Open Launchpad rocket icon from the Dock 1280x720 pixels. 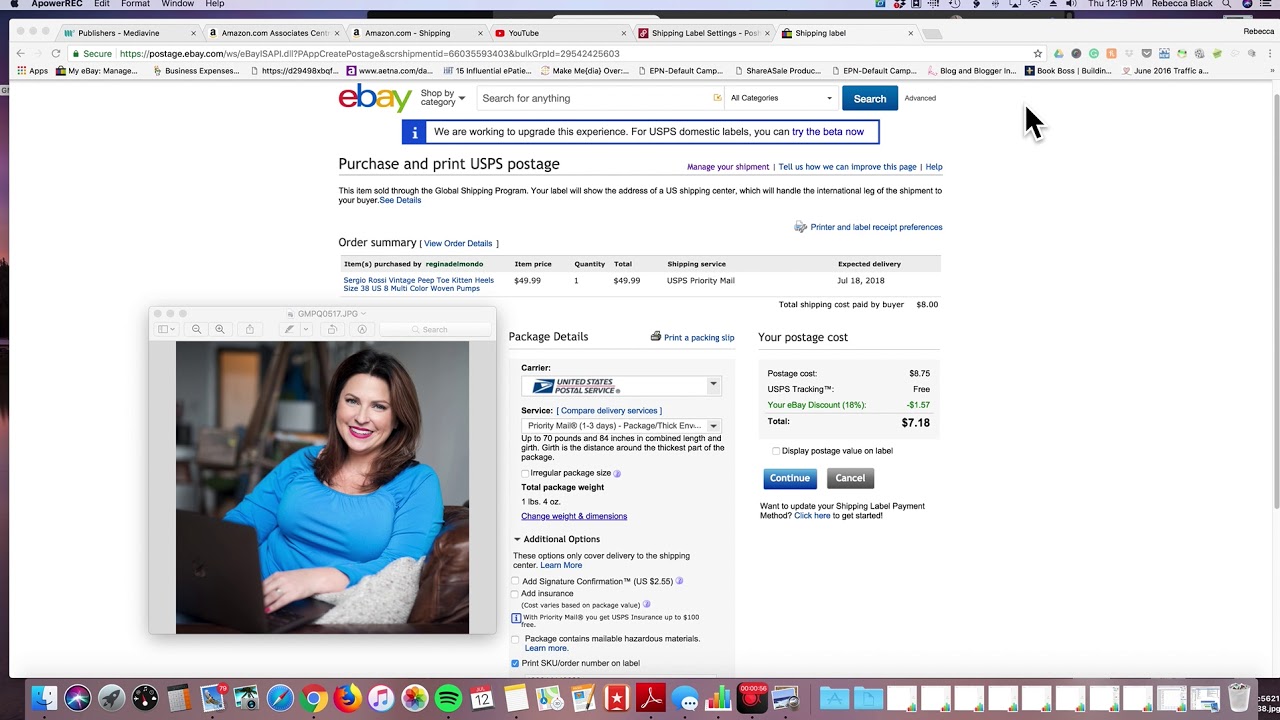(111, 698)
